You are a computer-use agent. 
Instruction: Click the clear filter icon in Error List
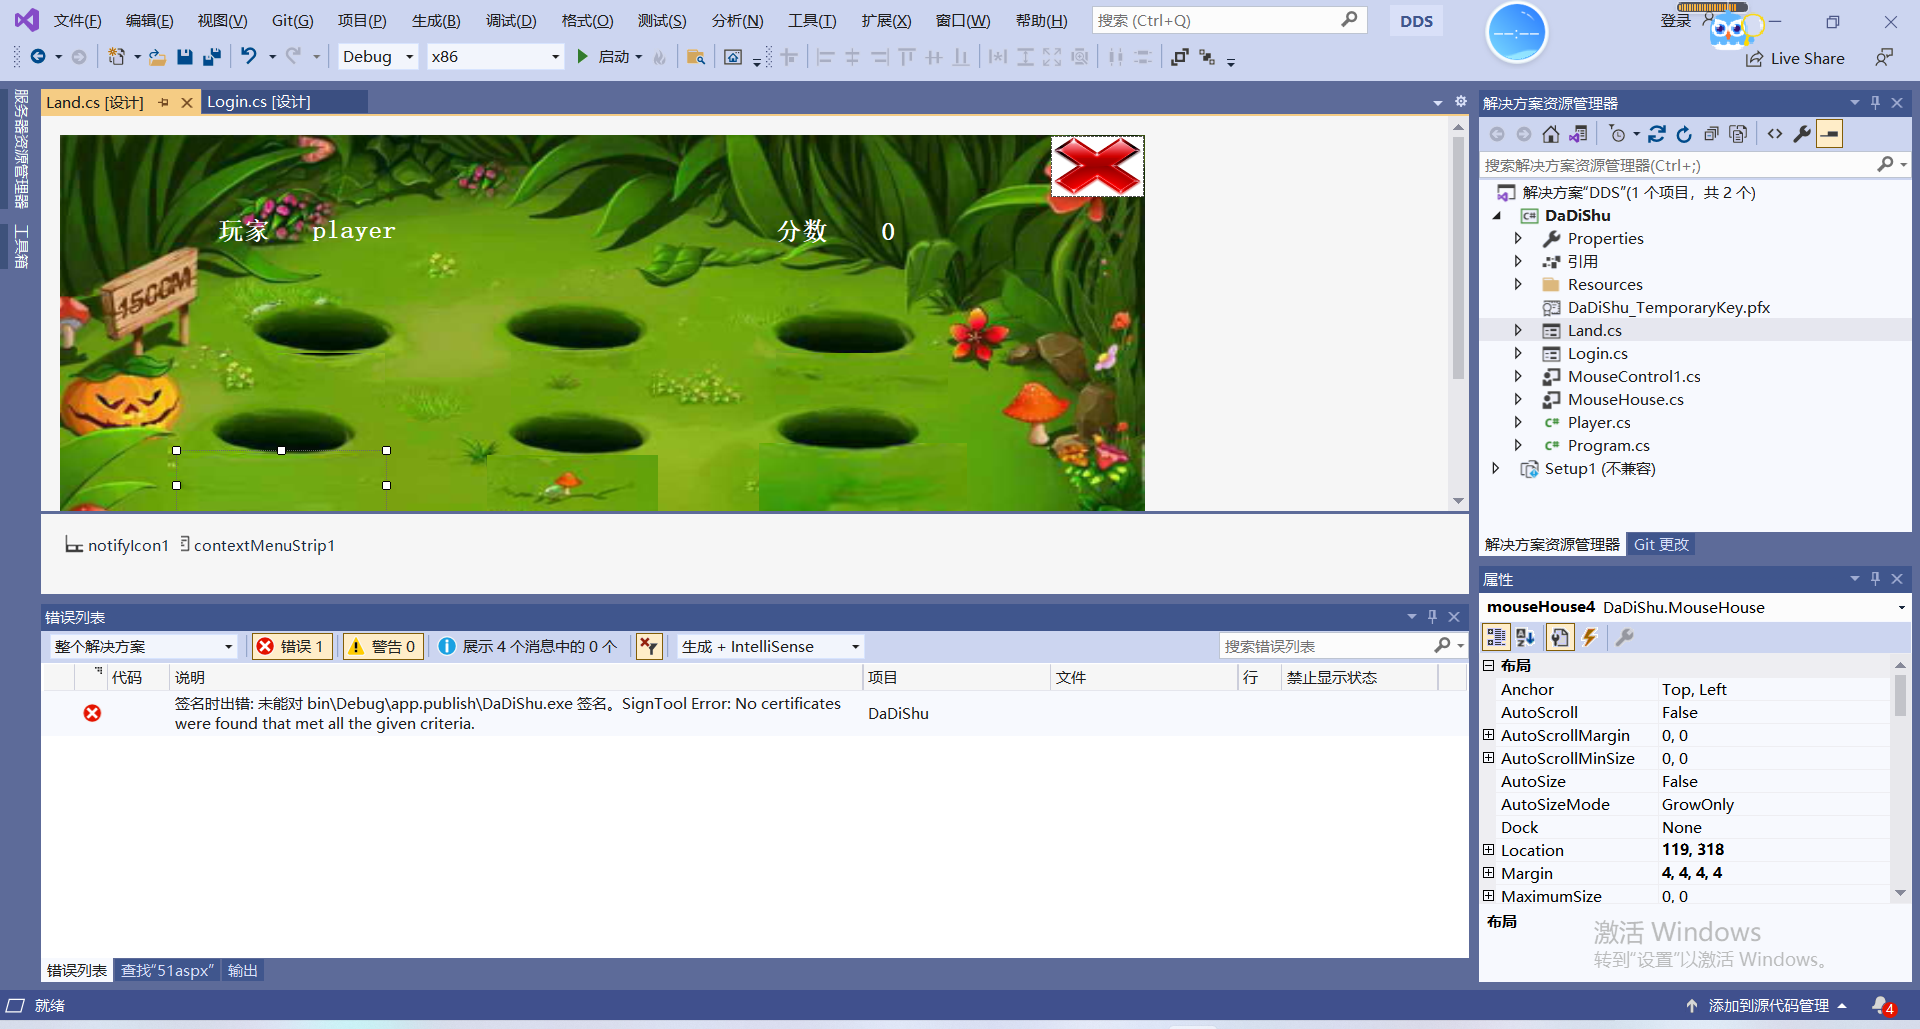pyautogui.click(x=650, y=647)
